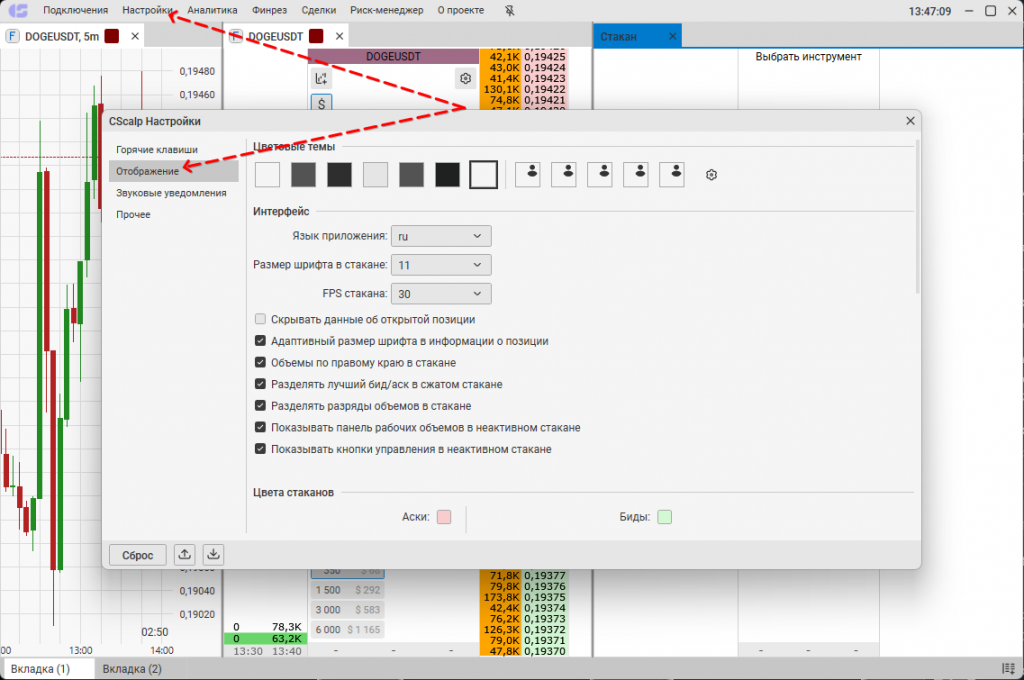Choose the black color theme swatch

[x=447, y=174]
